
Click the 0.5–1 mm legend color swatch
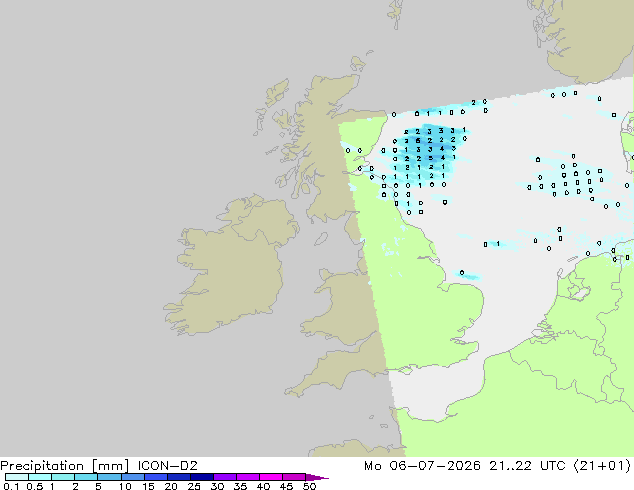coord(40,477)
